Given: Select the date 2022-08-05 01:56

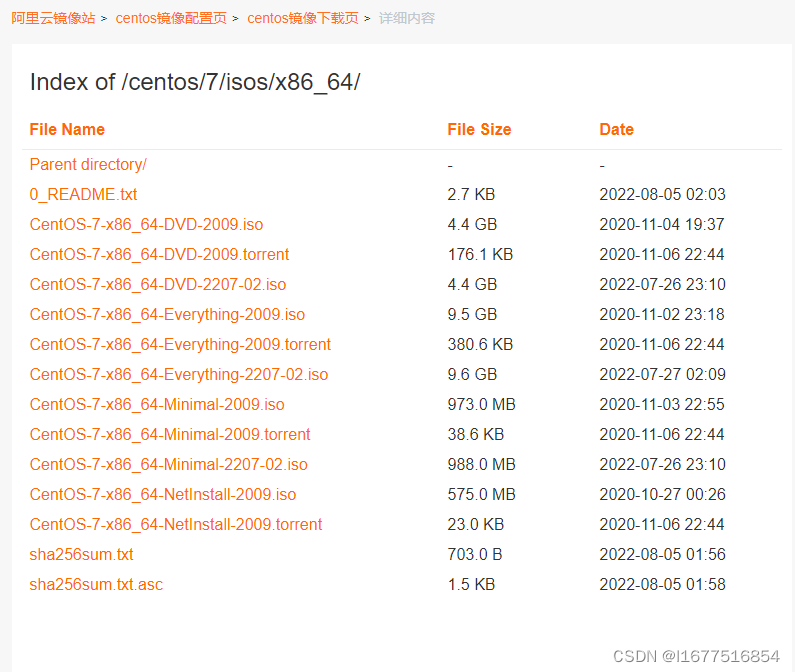Looking at the screenshot, I should pyautogui.click(x=662, y=554).
